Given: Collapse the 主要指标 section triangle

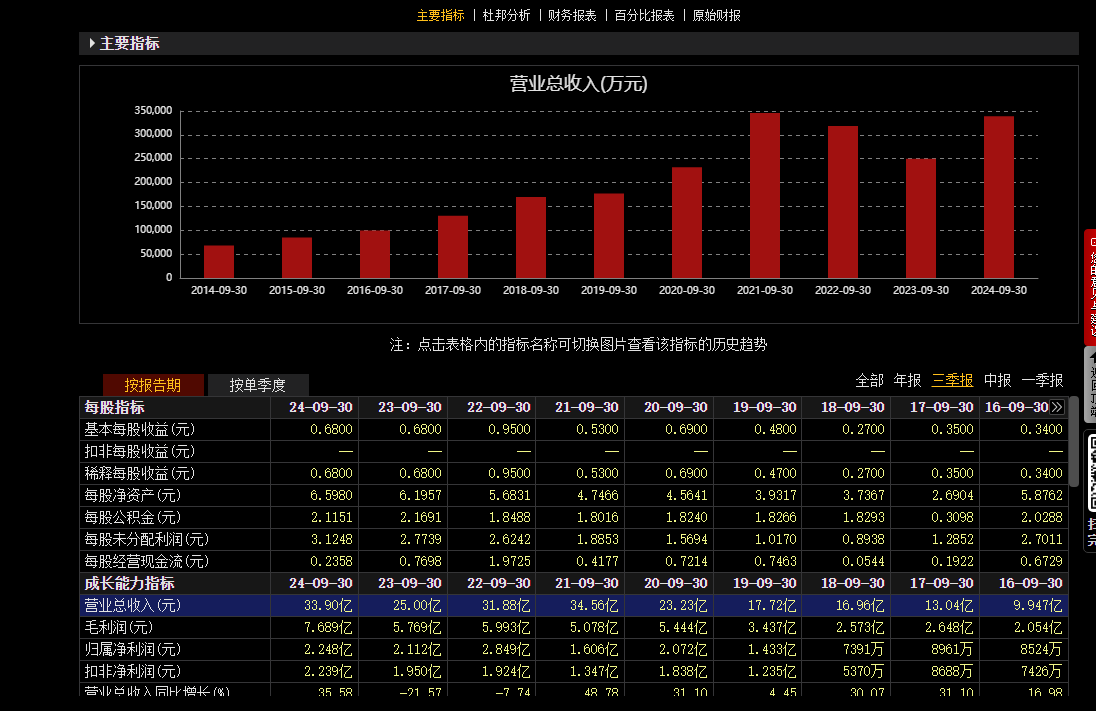Looking at the screenshot, I should click(x=92, y=44).
